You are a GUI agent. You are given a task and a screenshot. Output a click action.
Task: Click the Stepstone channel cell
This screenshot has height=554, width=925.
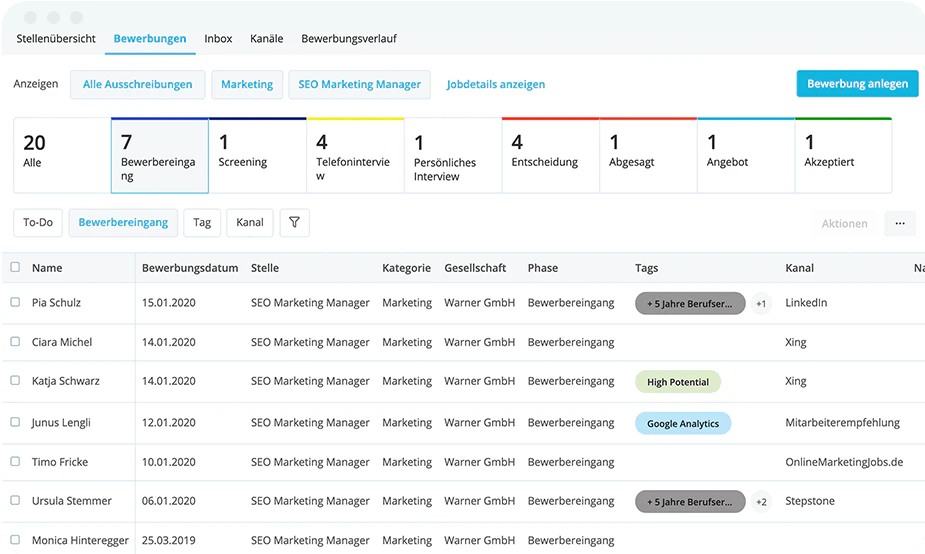[809, 501]
